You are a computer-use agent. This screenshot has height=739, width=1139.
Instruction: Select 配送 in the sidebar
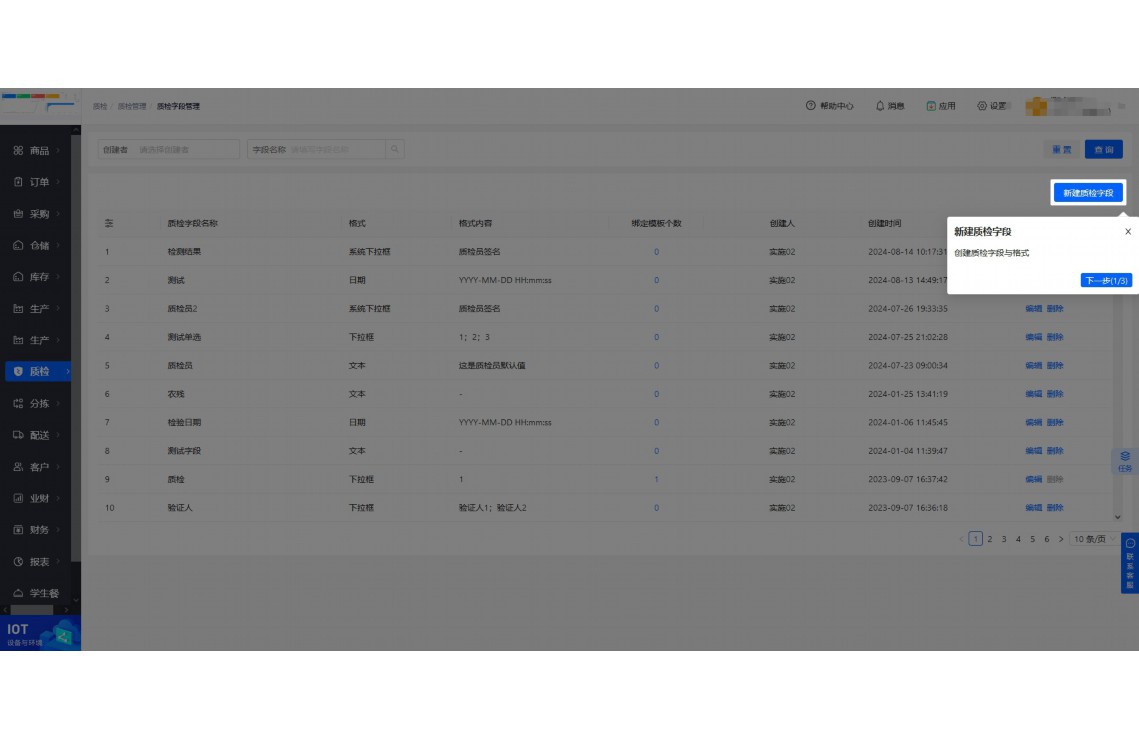tap(39, 435)
